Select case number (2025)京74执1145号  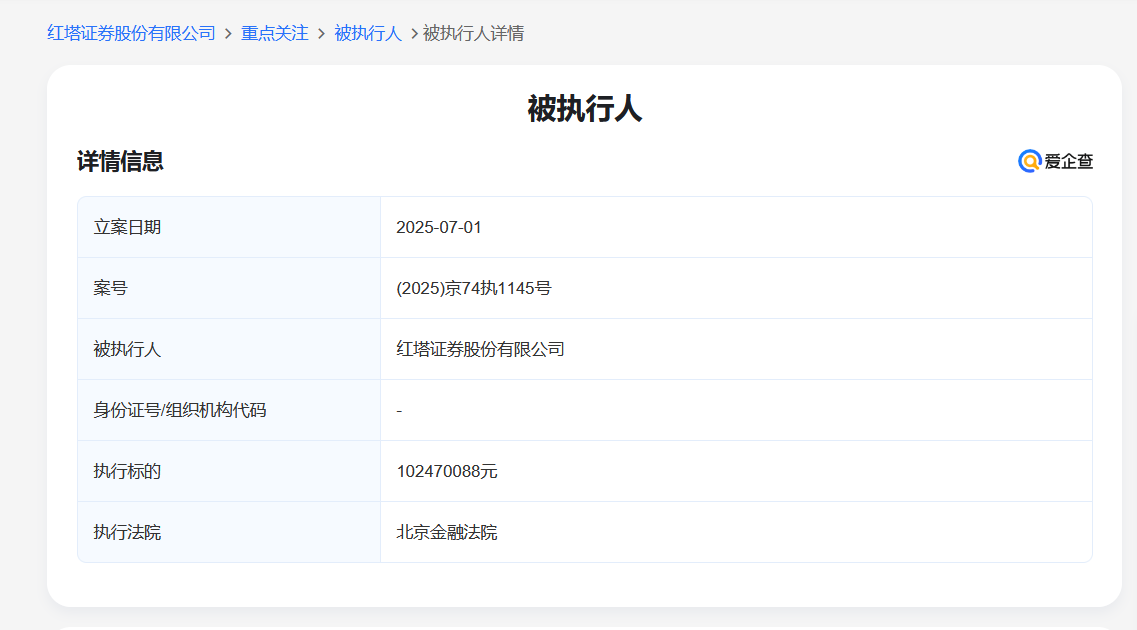474,289
